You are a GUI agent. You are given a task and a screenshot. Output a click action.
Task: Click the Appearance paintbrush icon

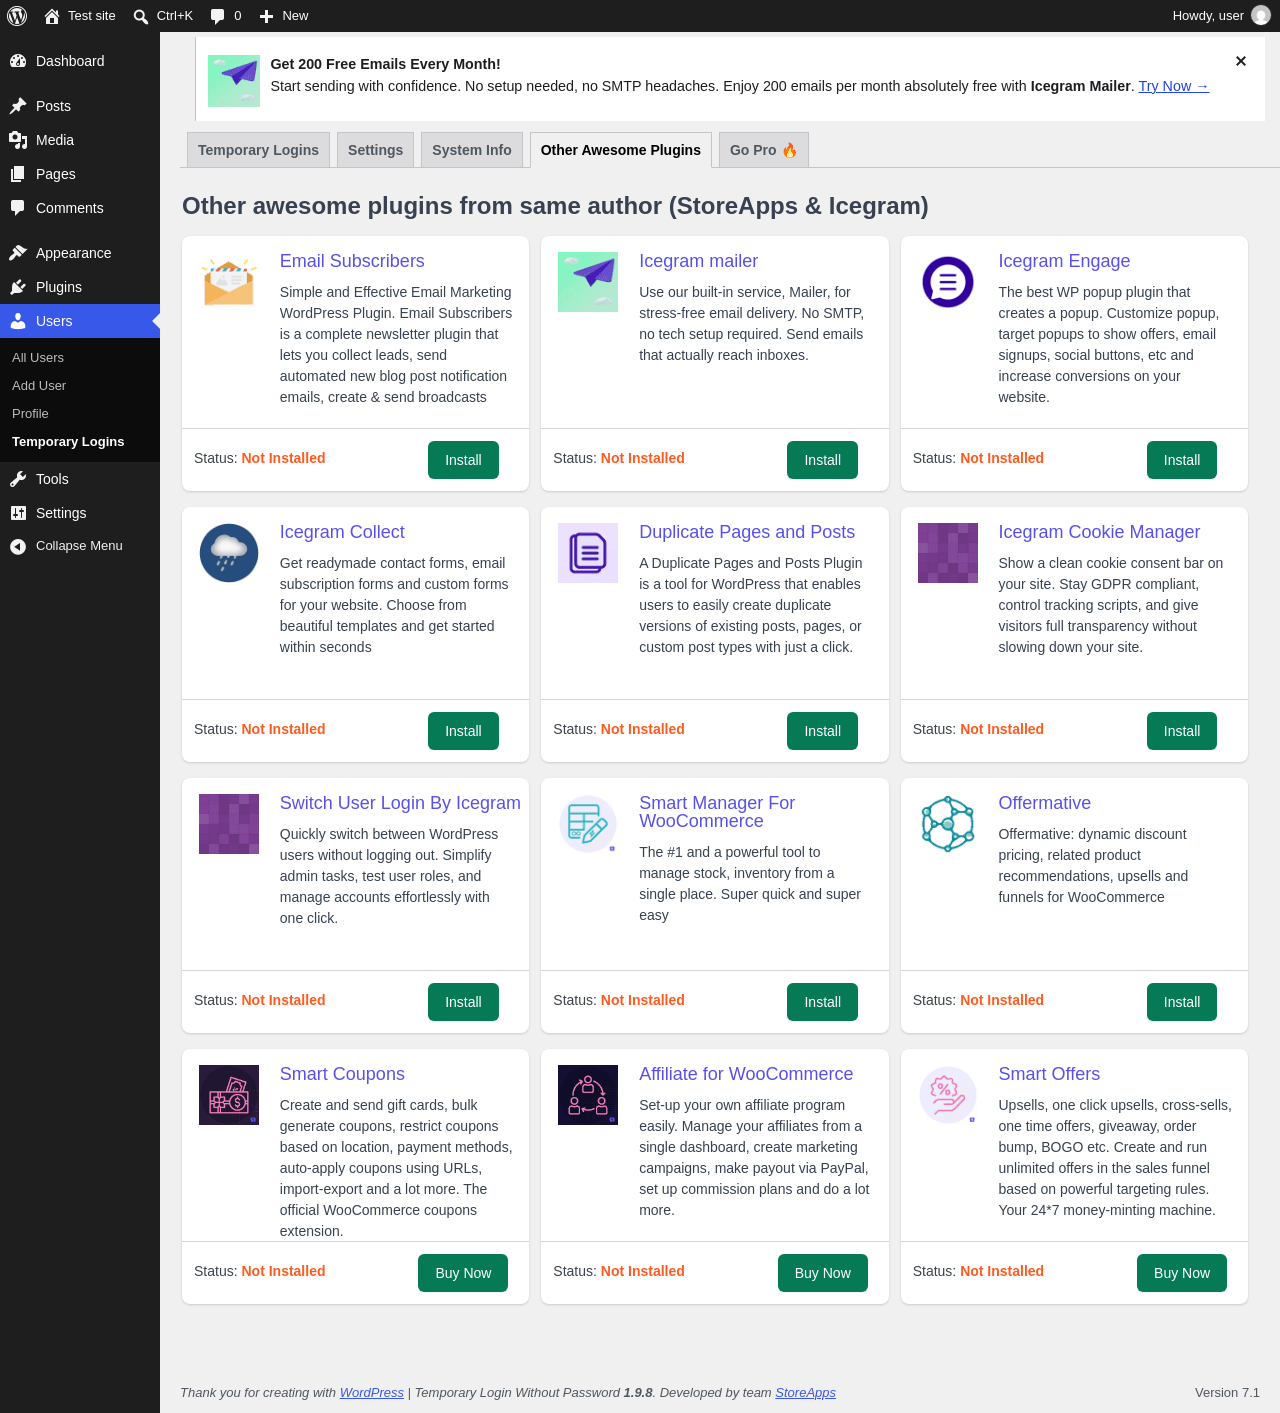click(18, 253)
